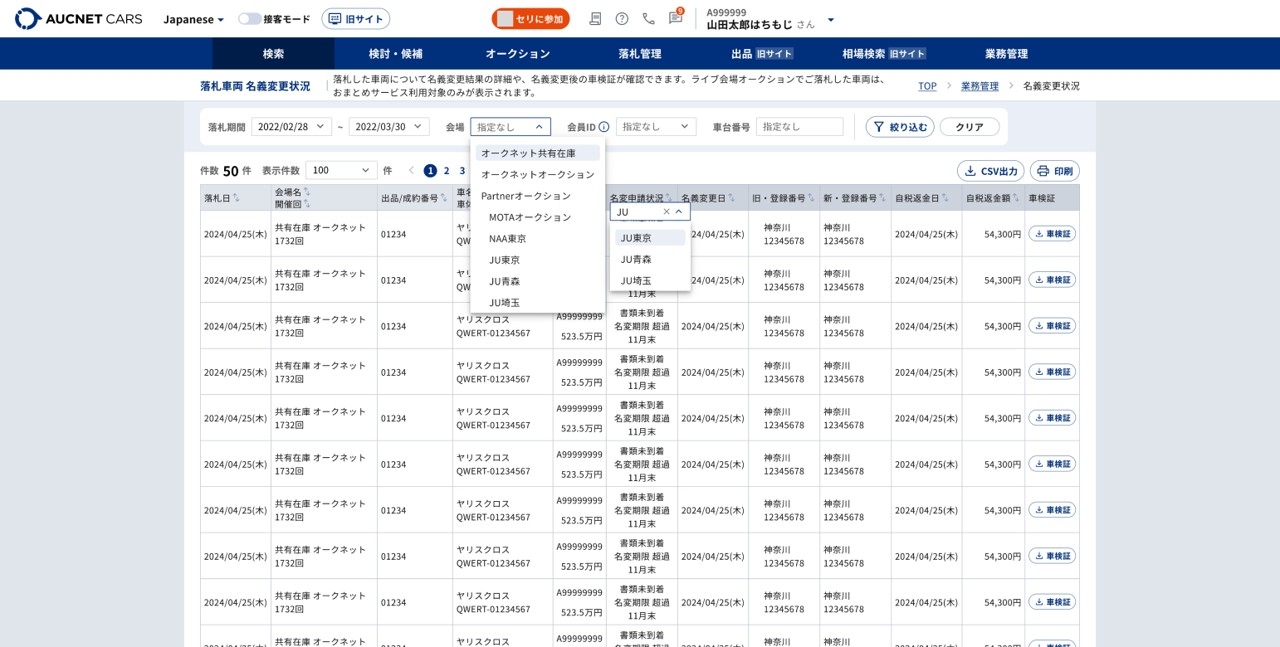Open the start date 2022/02/28 picker
This screenshot has width=1280, height=647.
pos(291,127)
